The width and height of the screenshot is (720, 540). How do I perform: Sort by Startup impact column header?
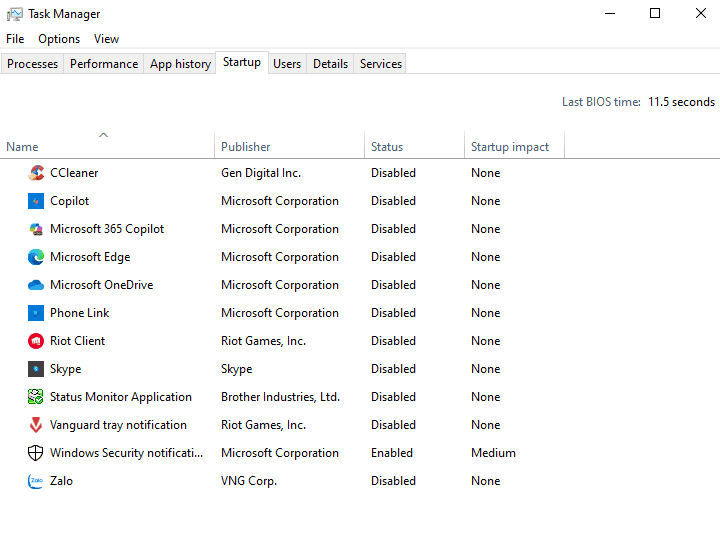[x=510, y=147]
